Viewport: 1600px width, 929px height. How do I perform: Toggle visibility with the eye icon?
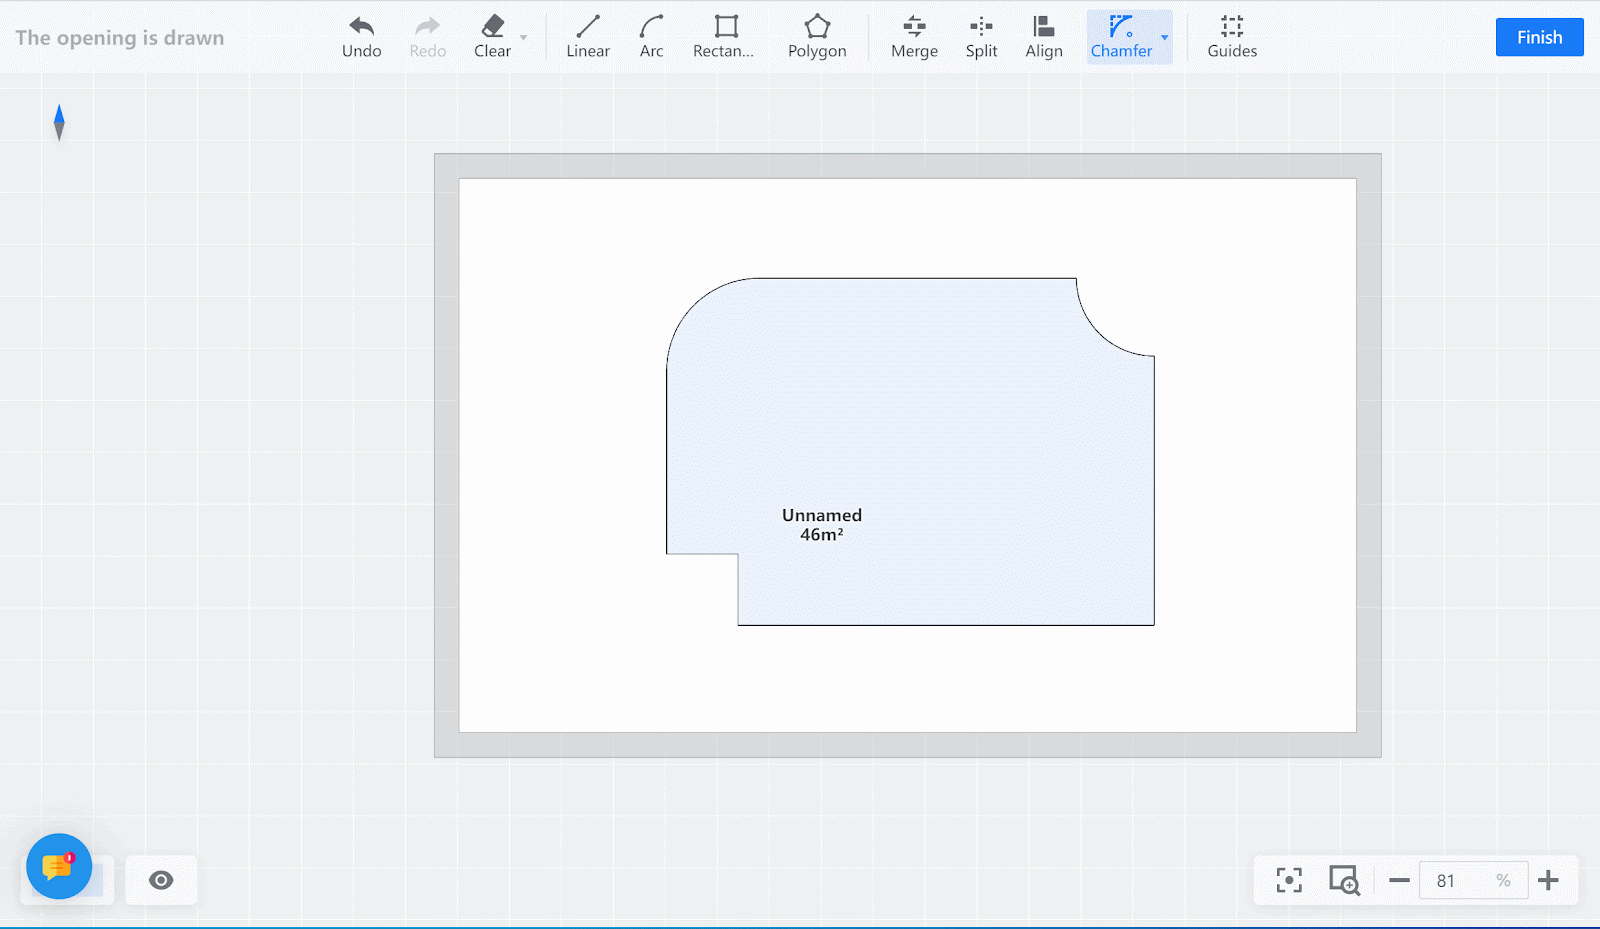pyautogui.click(x=161, y=880)
